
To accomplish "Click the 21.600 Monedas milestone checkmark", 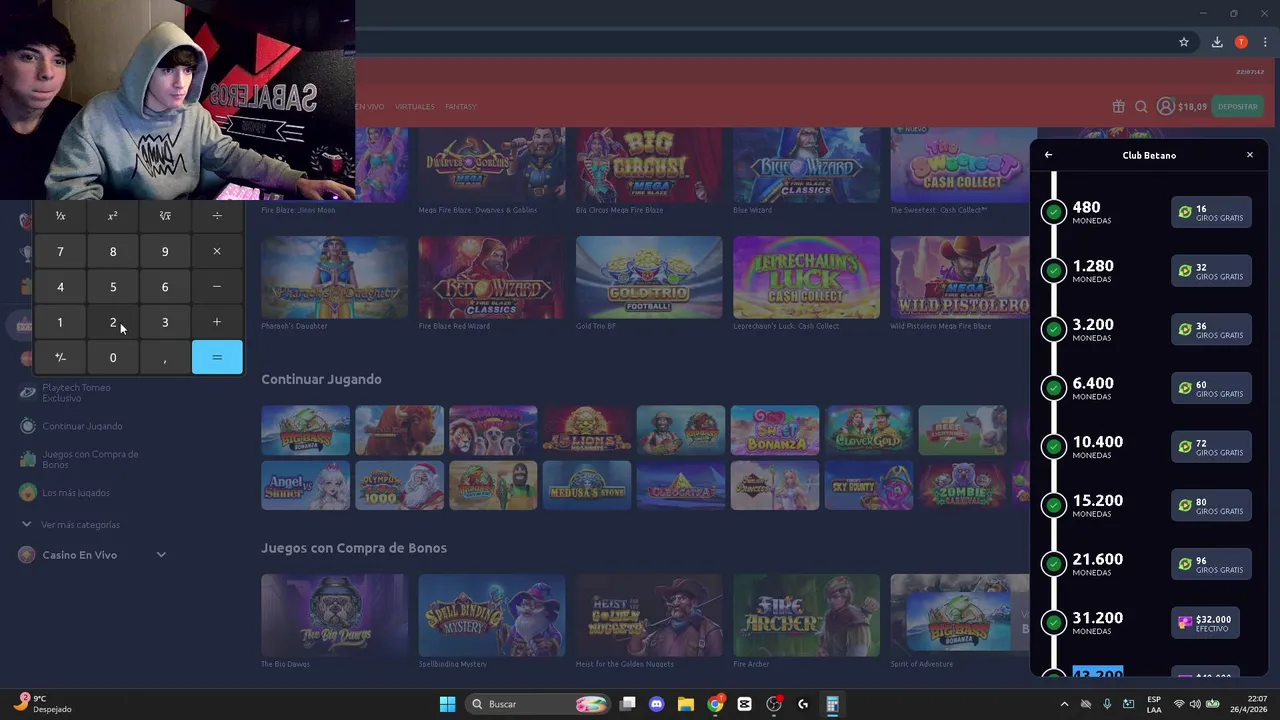I will 1053,563.
